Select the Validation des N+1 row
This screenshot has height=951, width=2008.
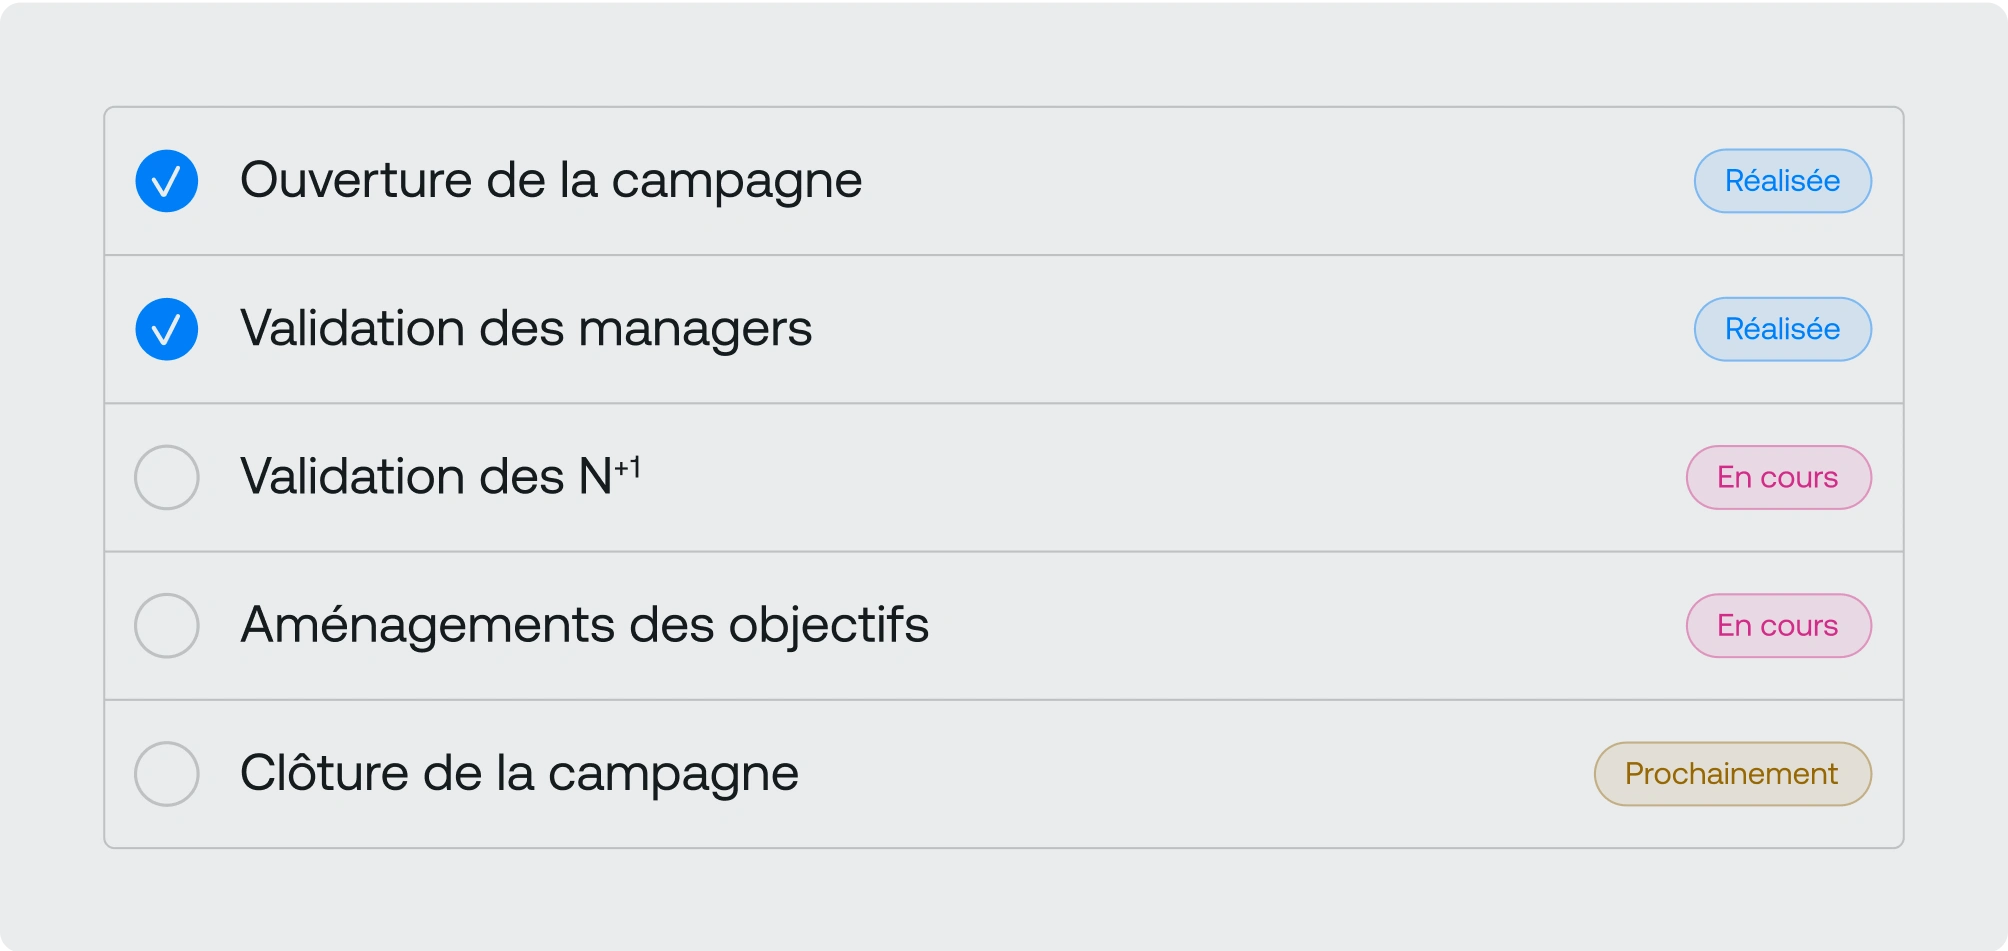click(x=1150, y=477)
